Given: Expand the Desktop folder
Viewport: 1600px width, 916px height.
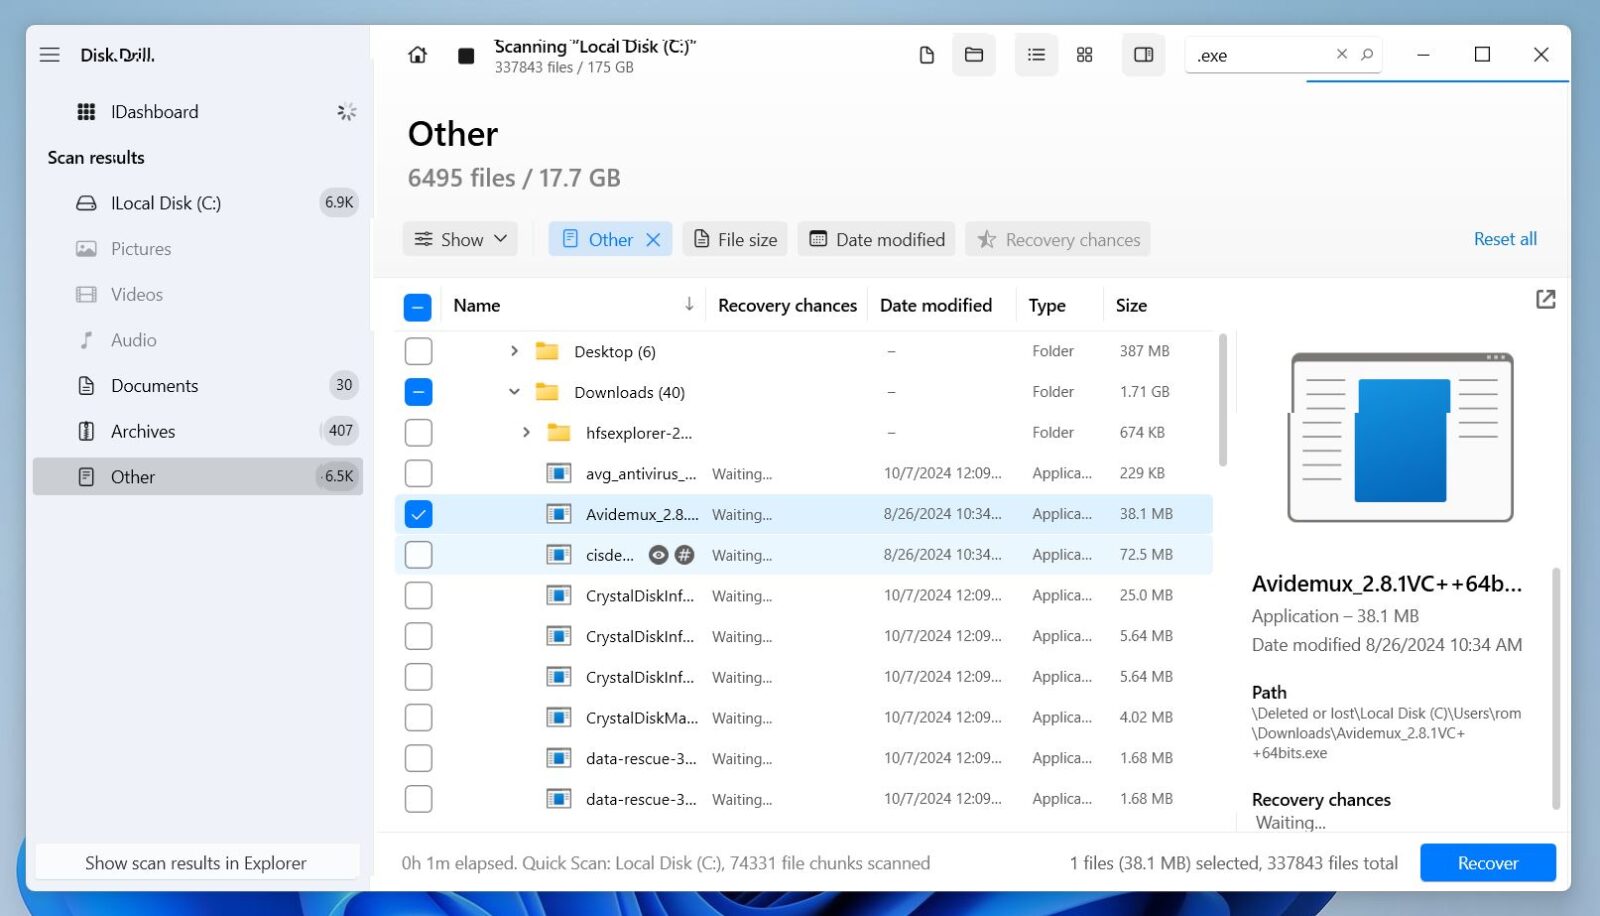Looking at the screenshot, I should (x=513, y=351).
